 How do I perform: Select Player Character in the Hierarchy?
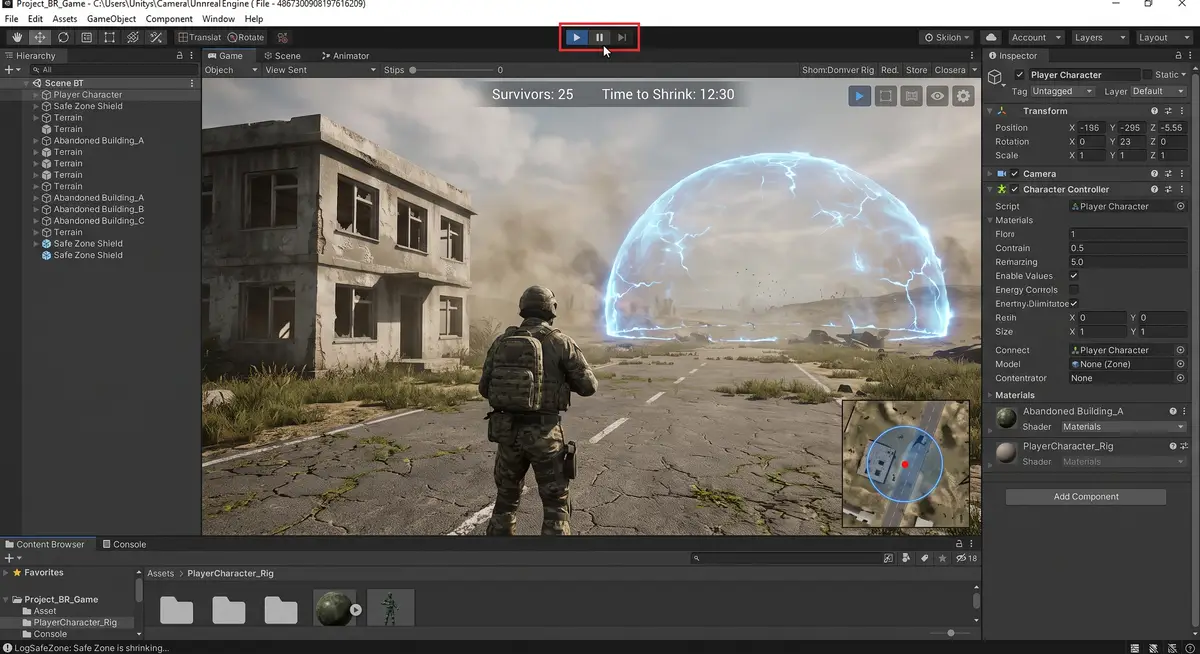click(x=88, y=95)
